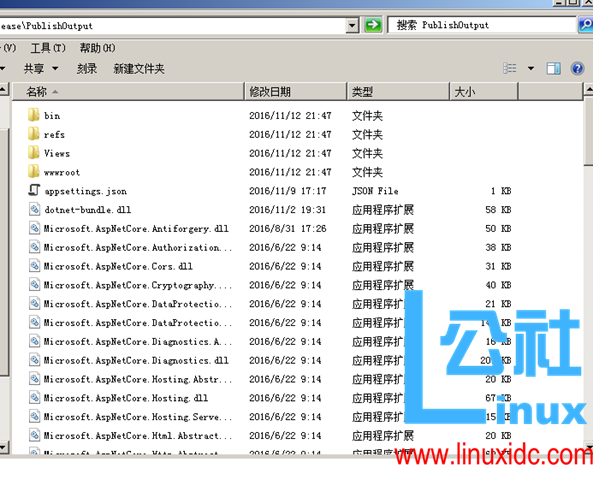Click the green Go arrow button
The height and width of the screenshot is (480, 593).
[373, 25]
